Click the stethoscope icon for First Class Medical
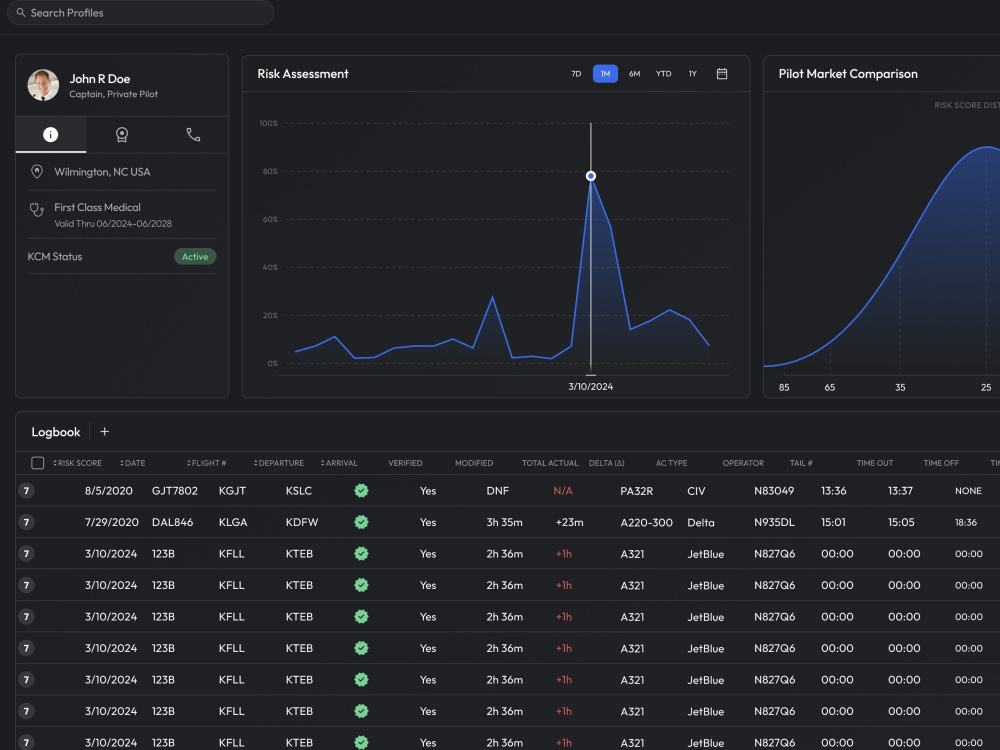 tap(37, 209)
